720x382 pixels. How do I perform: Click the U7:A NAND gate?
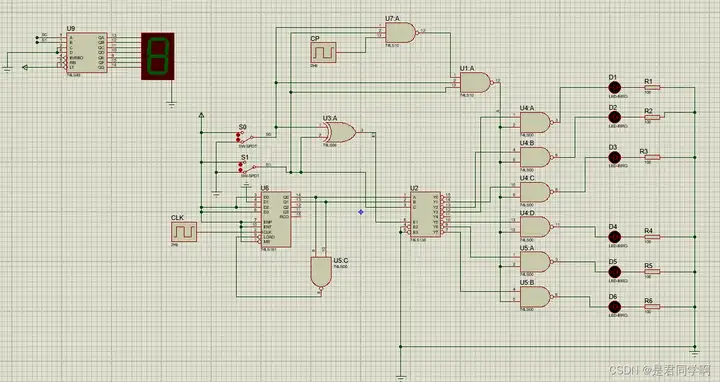click(401, 33)
